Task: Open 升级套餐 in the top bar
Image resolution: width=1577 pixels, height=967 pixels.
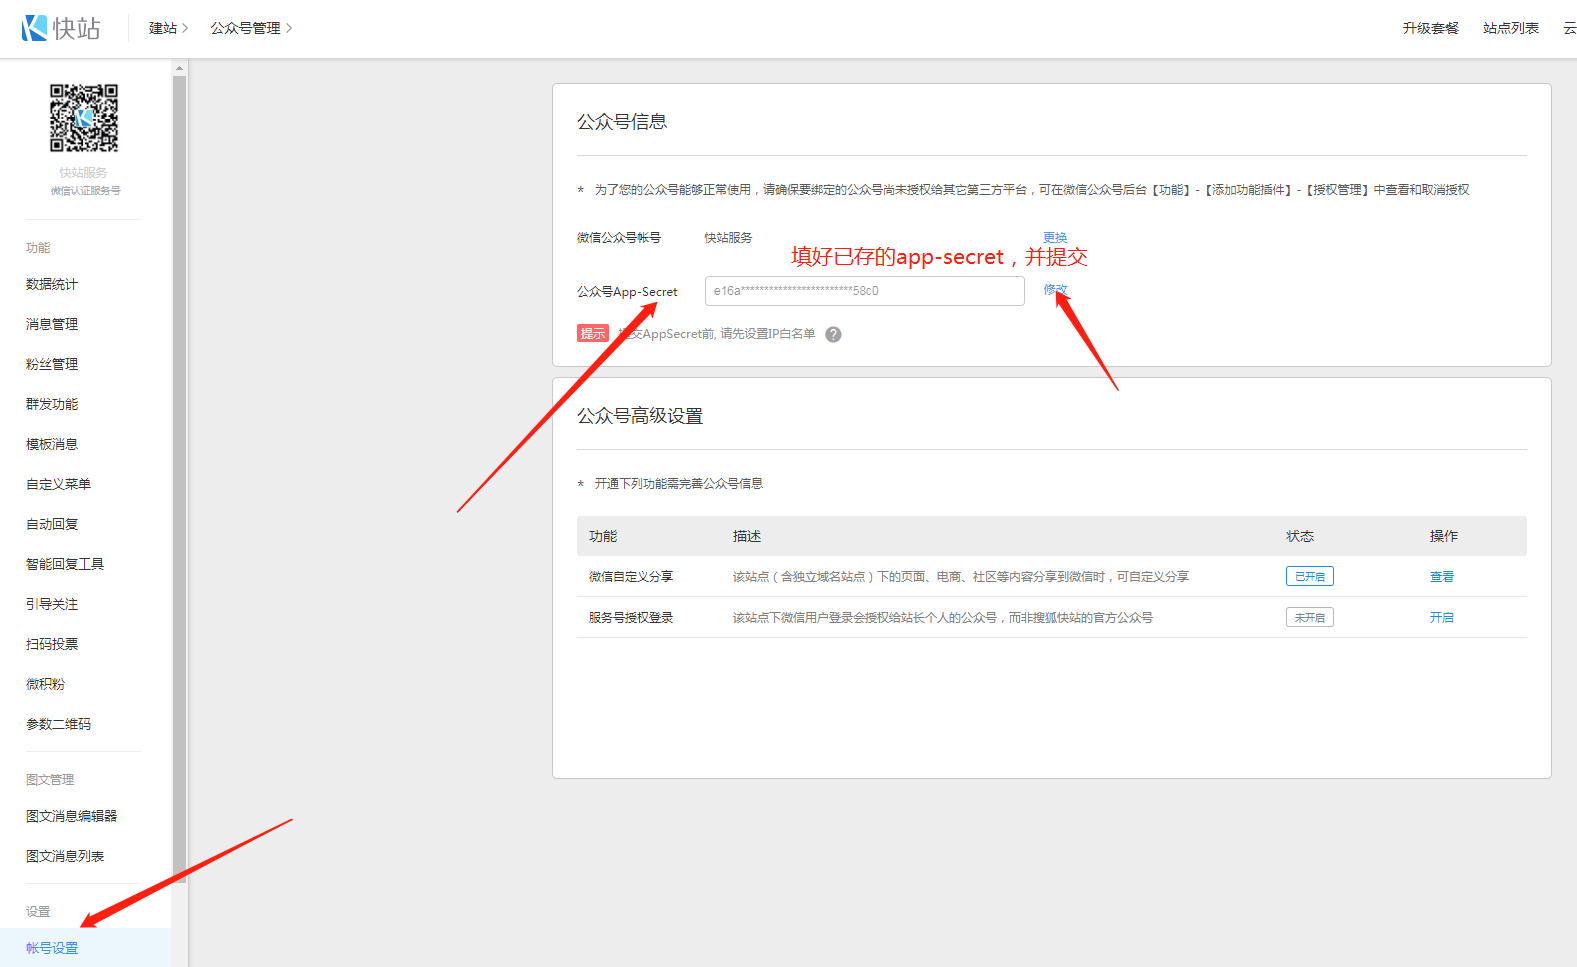Action: [1430, 28]
